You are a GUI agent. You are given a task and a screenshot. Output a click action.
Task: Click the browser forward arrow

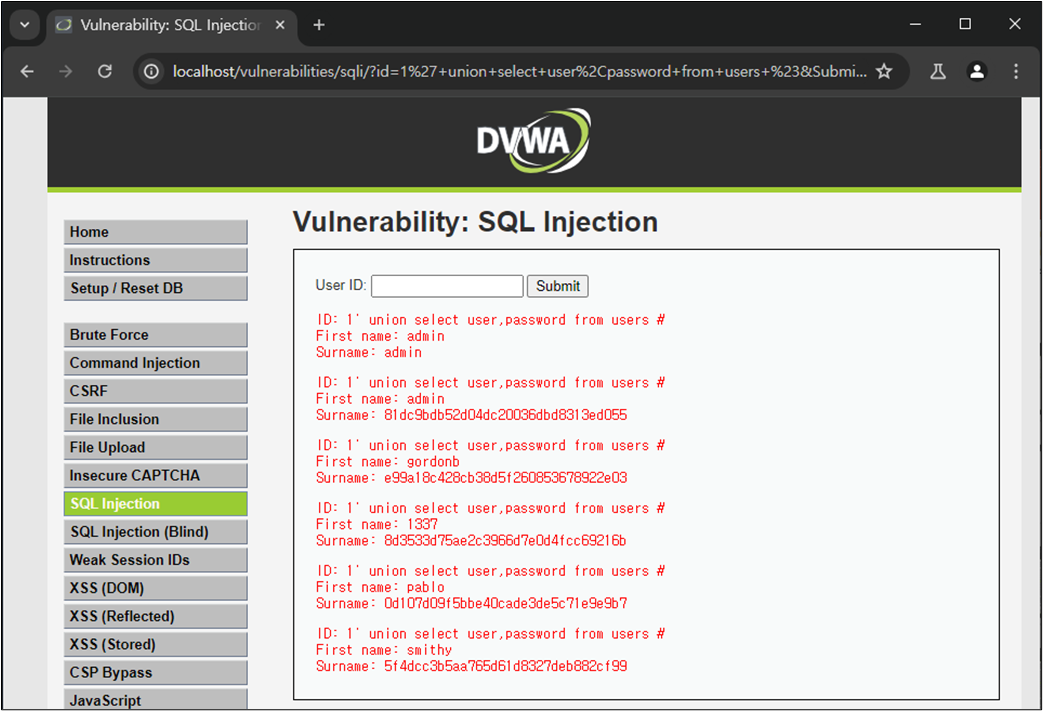[x=65, y=71]
